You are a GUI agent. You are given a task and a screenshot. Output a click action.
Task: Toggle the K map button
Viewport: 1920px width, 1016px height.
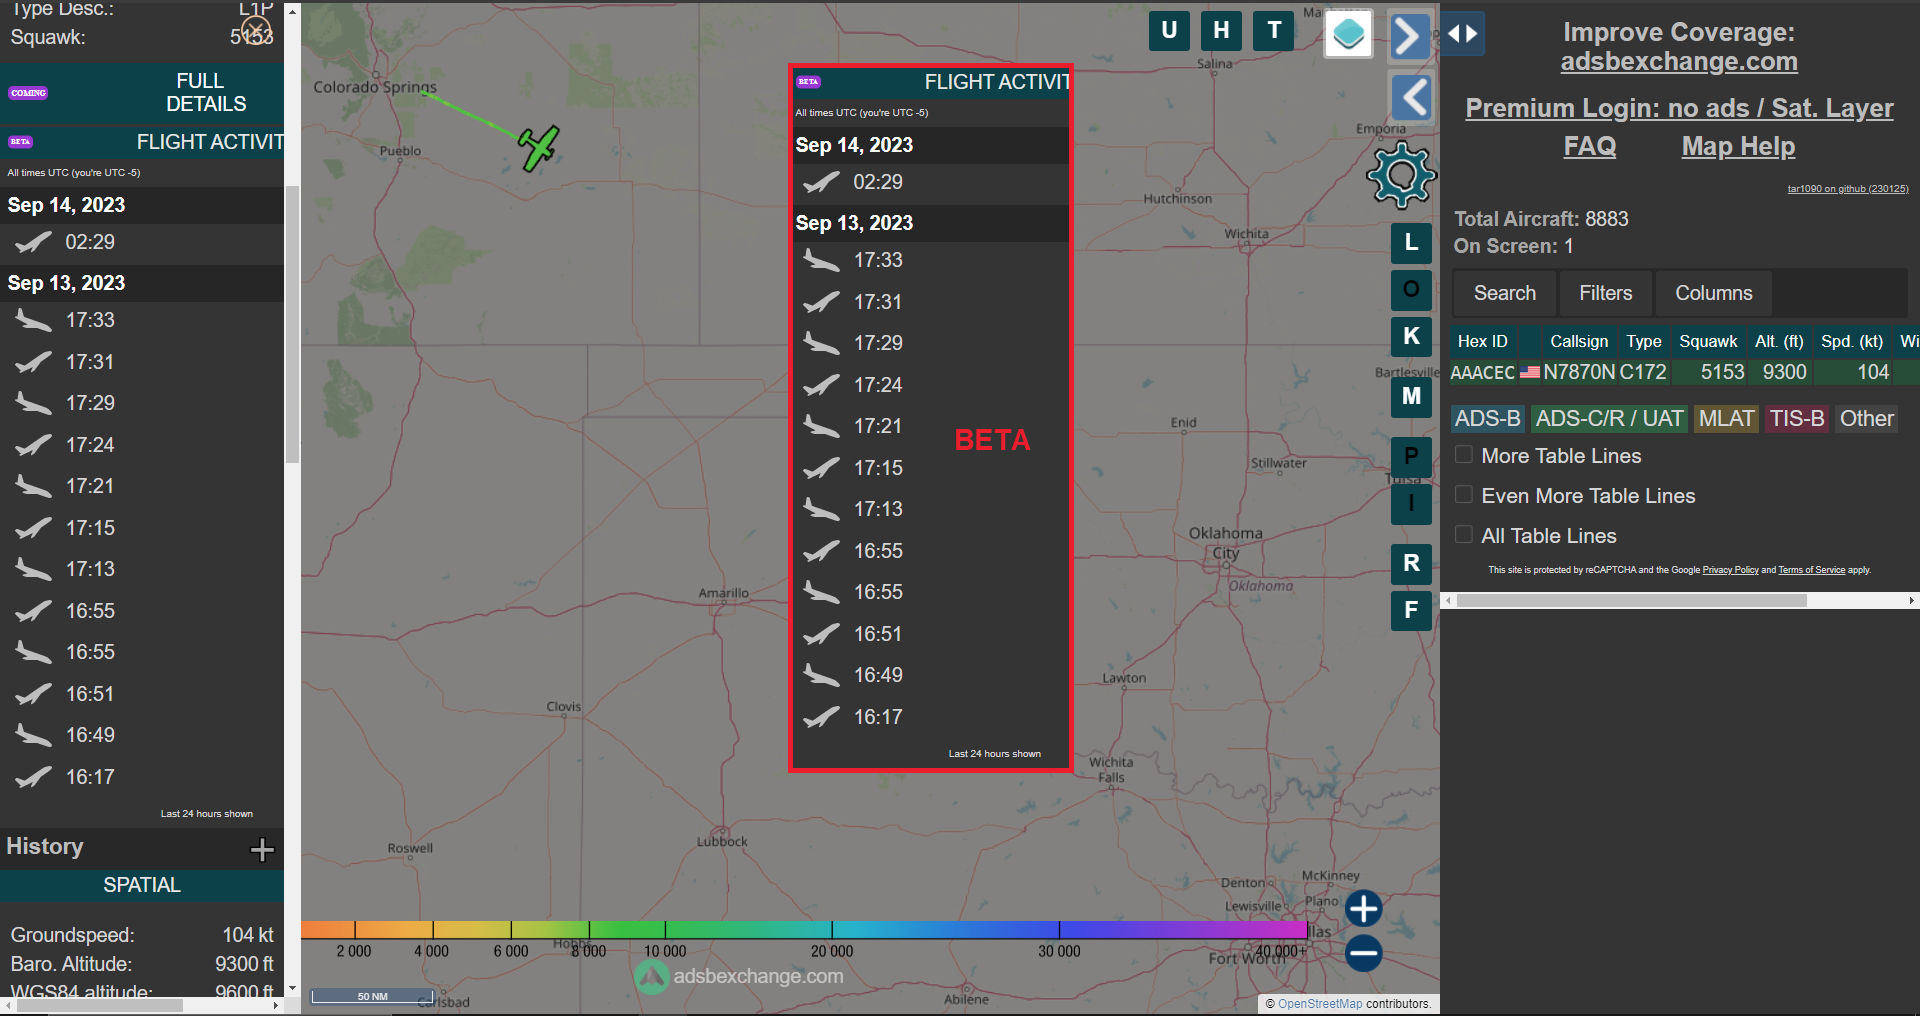[x=1411, y=337]
